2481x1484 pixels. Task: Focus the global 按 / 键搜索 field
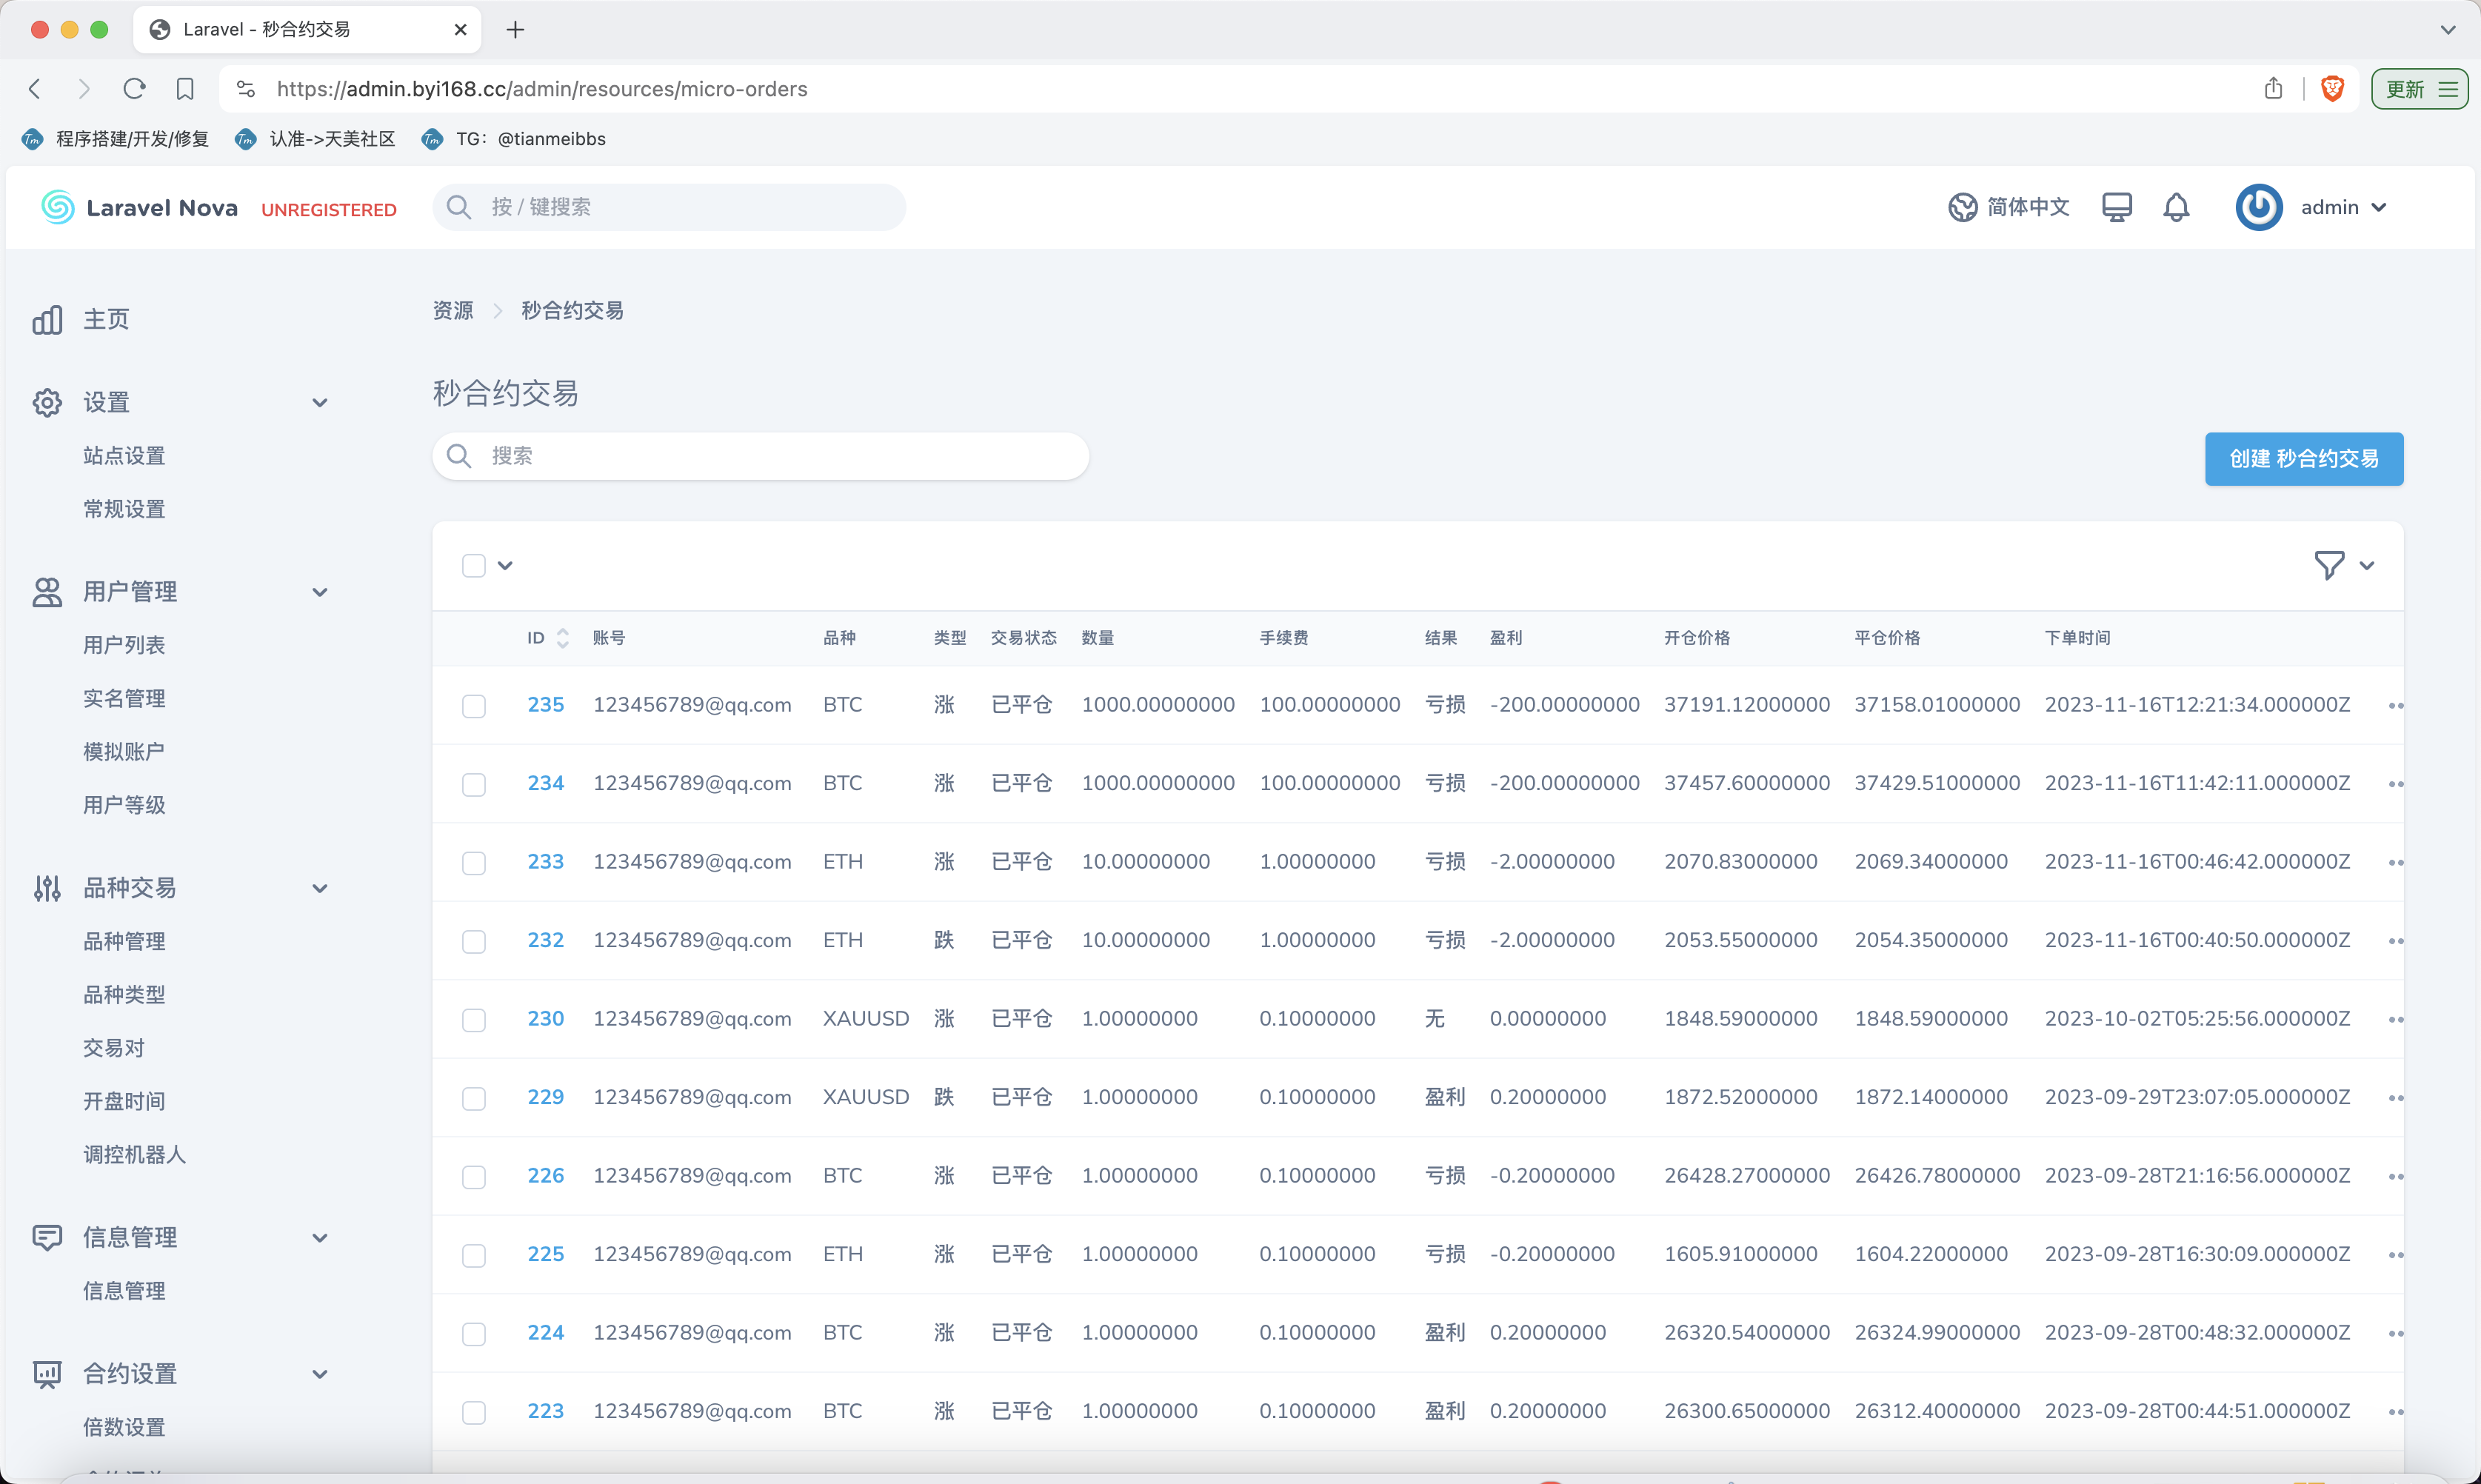[x=669, y=207]
